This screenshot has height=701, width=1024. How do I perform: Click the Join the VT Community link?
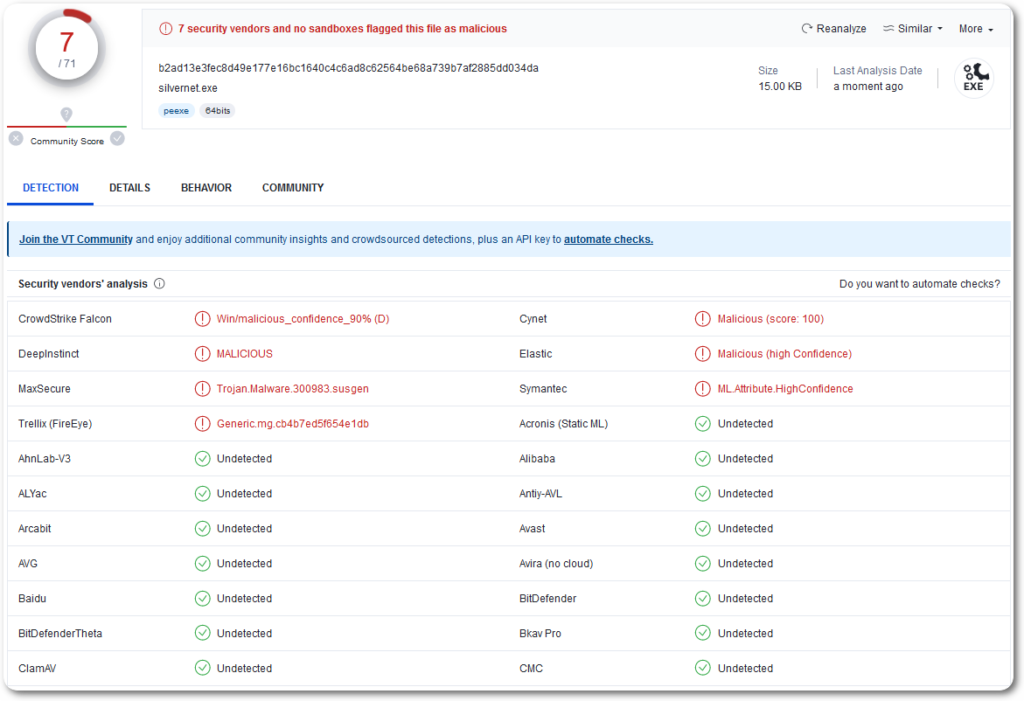coord(76,240)
